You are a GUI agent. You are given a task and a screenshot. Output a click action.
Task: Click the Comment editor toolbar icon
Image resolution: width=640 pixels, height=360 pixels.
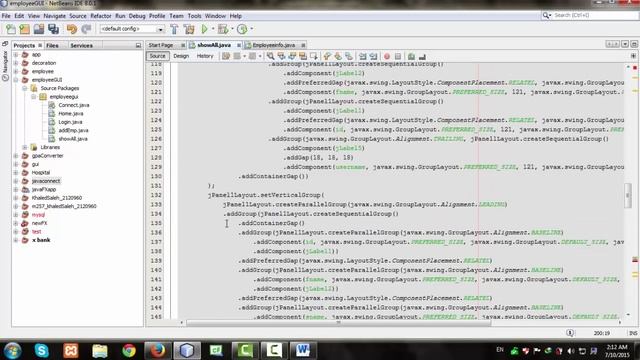[x=411, y=56]
